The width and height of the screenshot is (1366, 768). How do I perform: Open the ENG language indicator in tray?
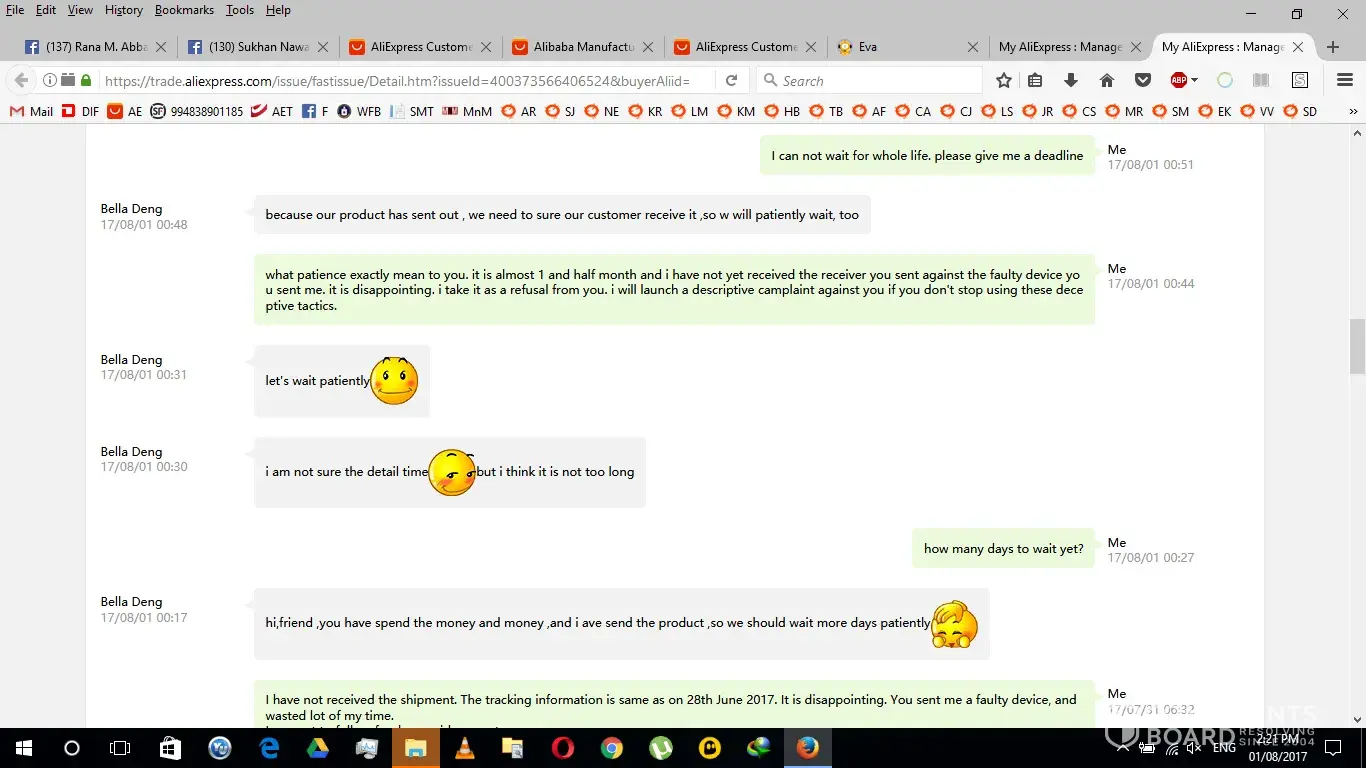coord(1224,748)
